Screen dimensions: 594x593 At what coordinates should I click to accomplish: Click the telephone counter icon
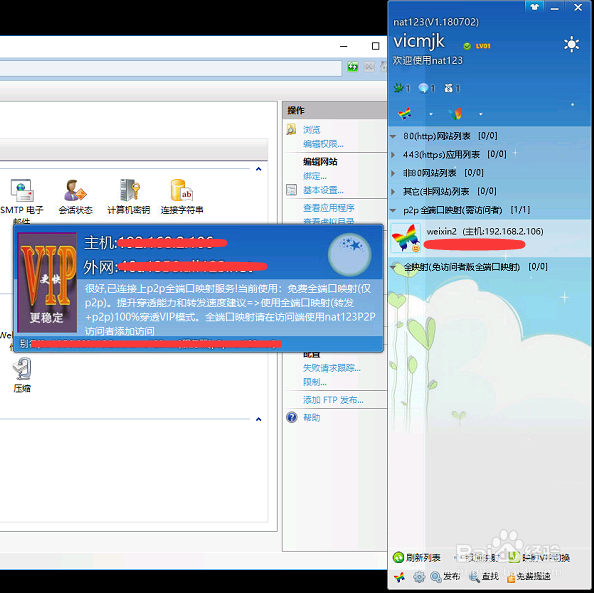[449, 88]
